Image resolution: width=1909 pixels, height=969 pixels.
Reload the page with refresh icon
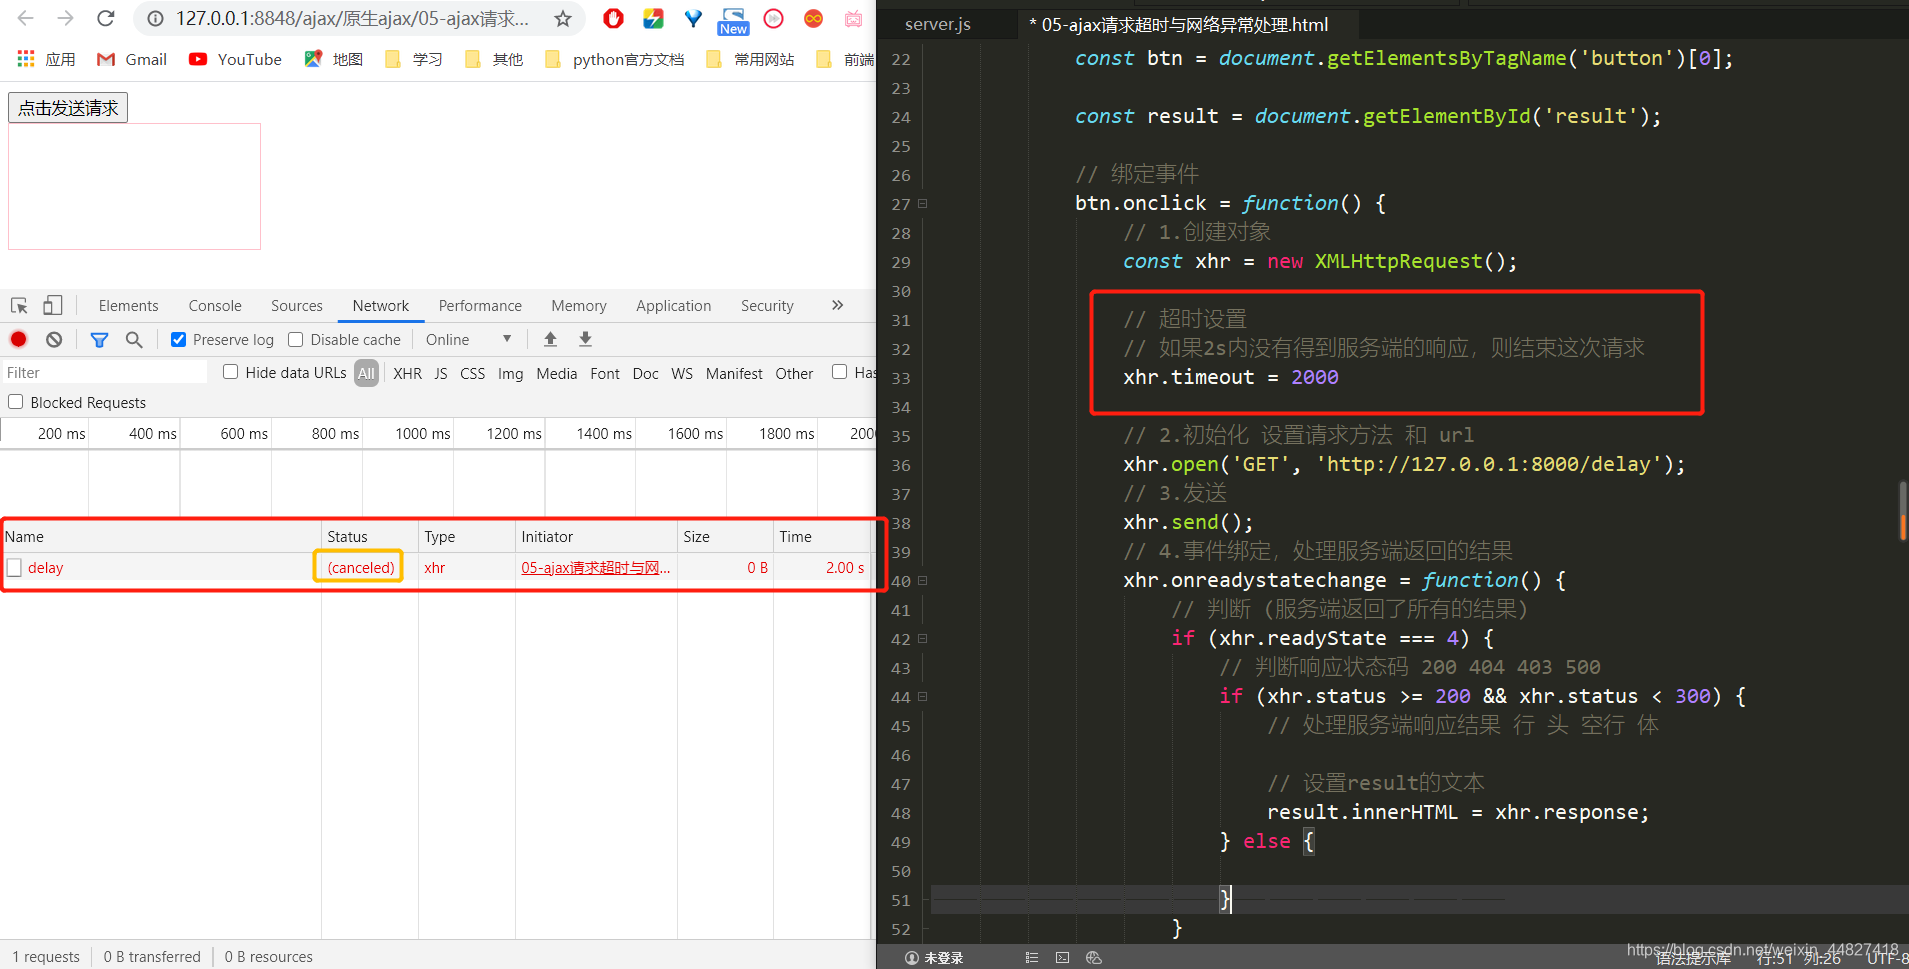(x=106, y=18)
